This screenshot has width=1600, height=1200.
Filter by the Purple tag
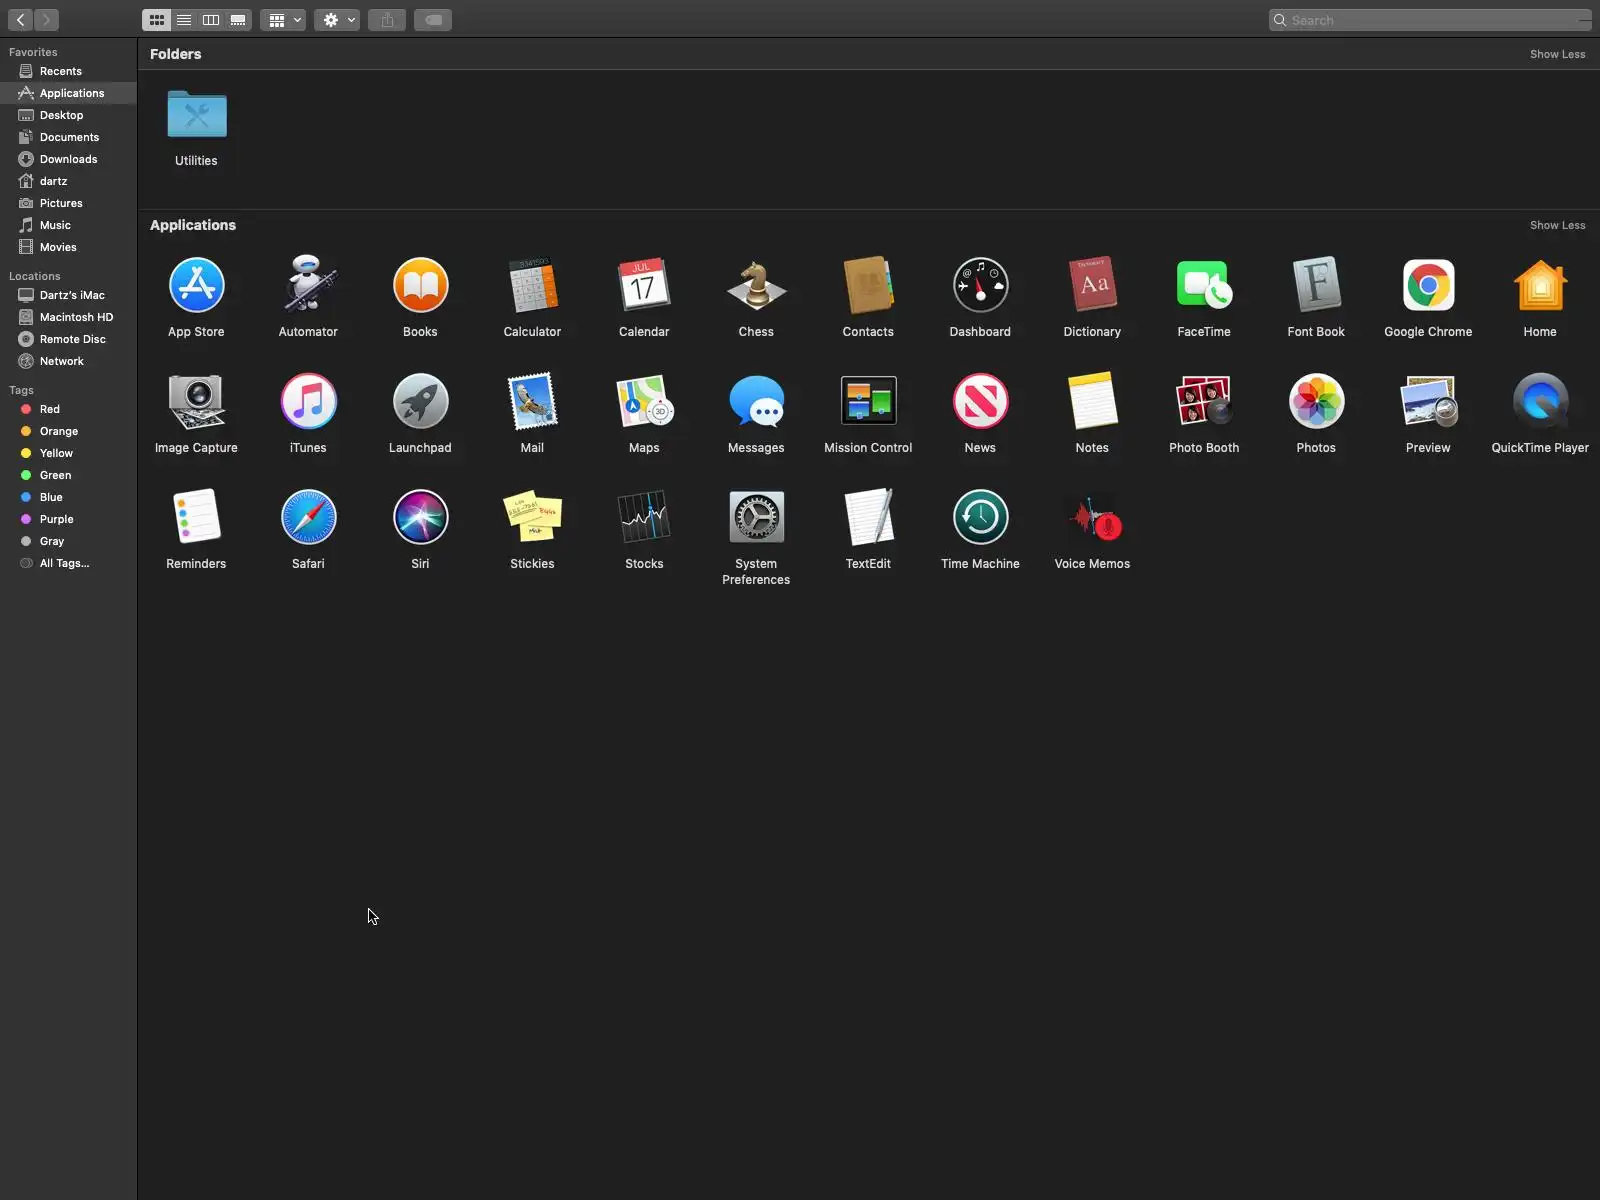(x=68, y=519)
